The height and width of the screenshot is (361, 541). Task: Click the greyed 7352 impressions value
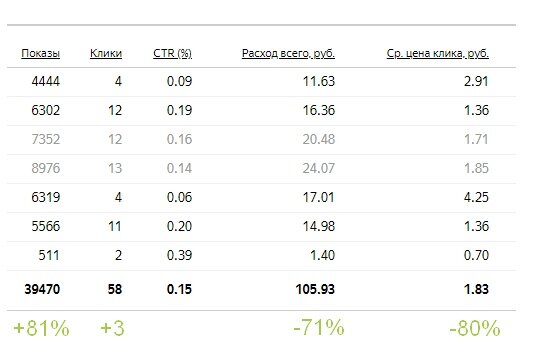coord(46,139)
